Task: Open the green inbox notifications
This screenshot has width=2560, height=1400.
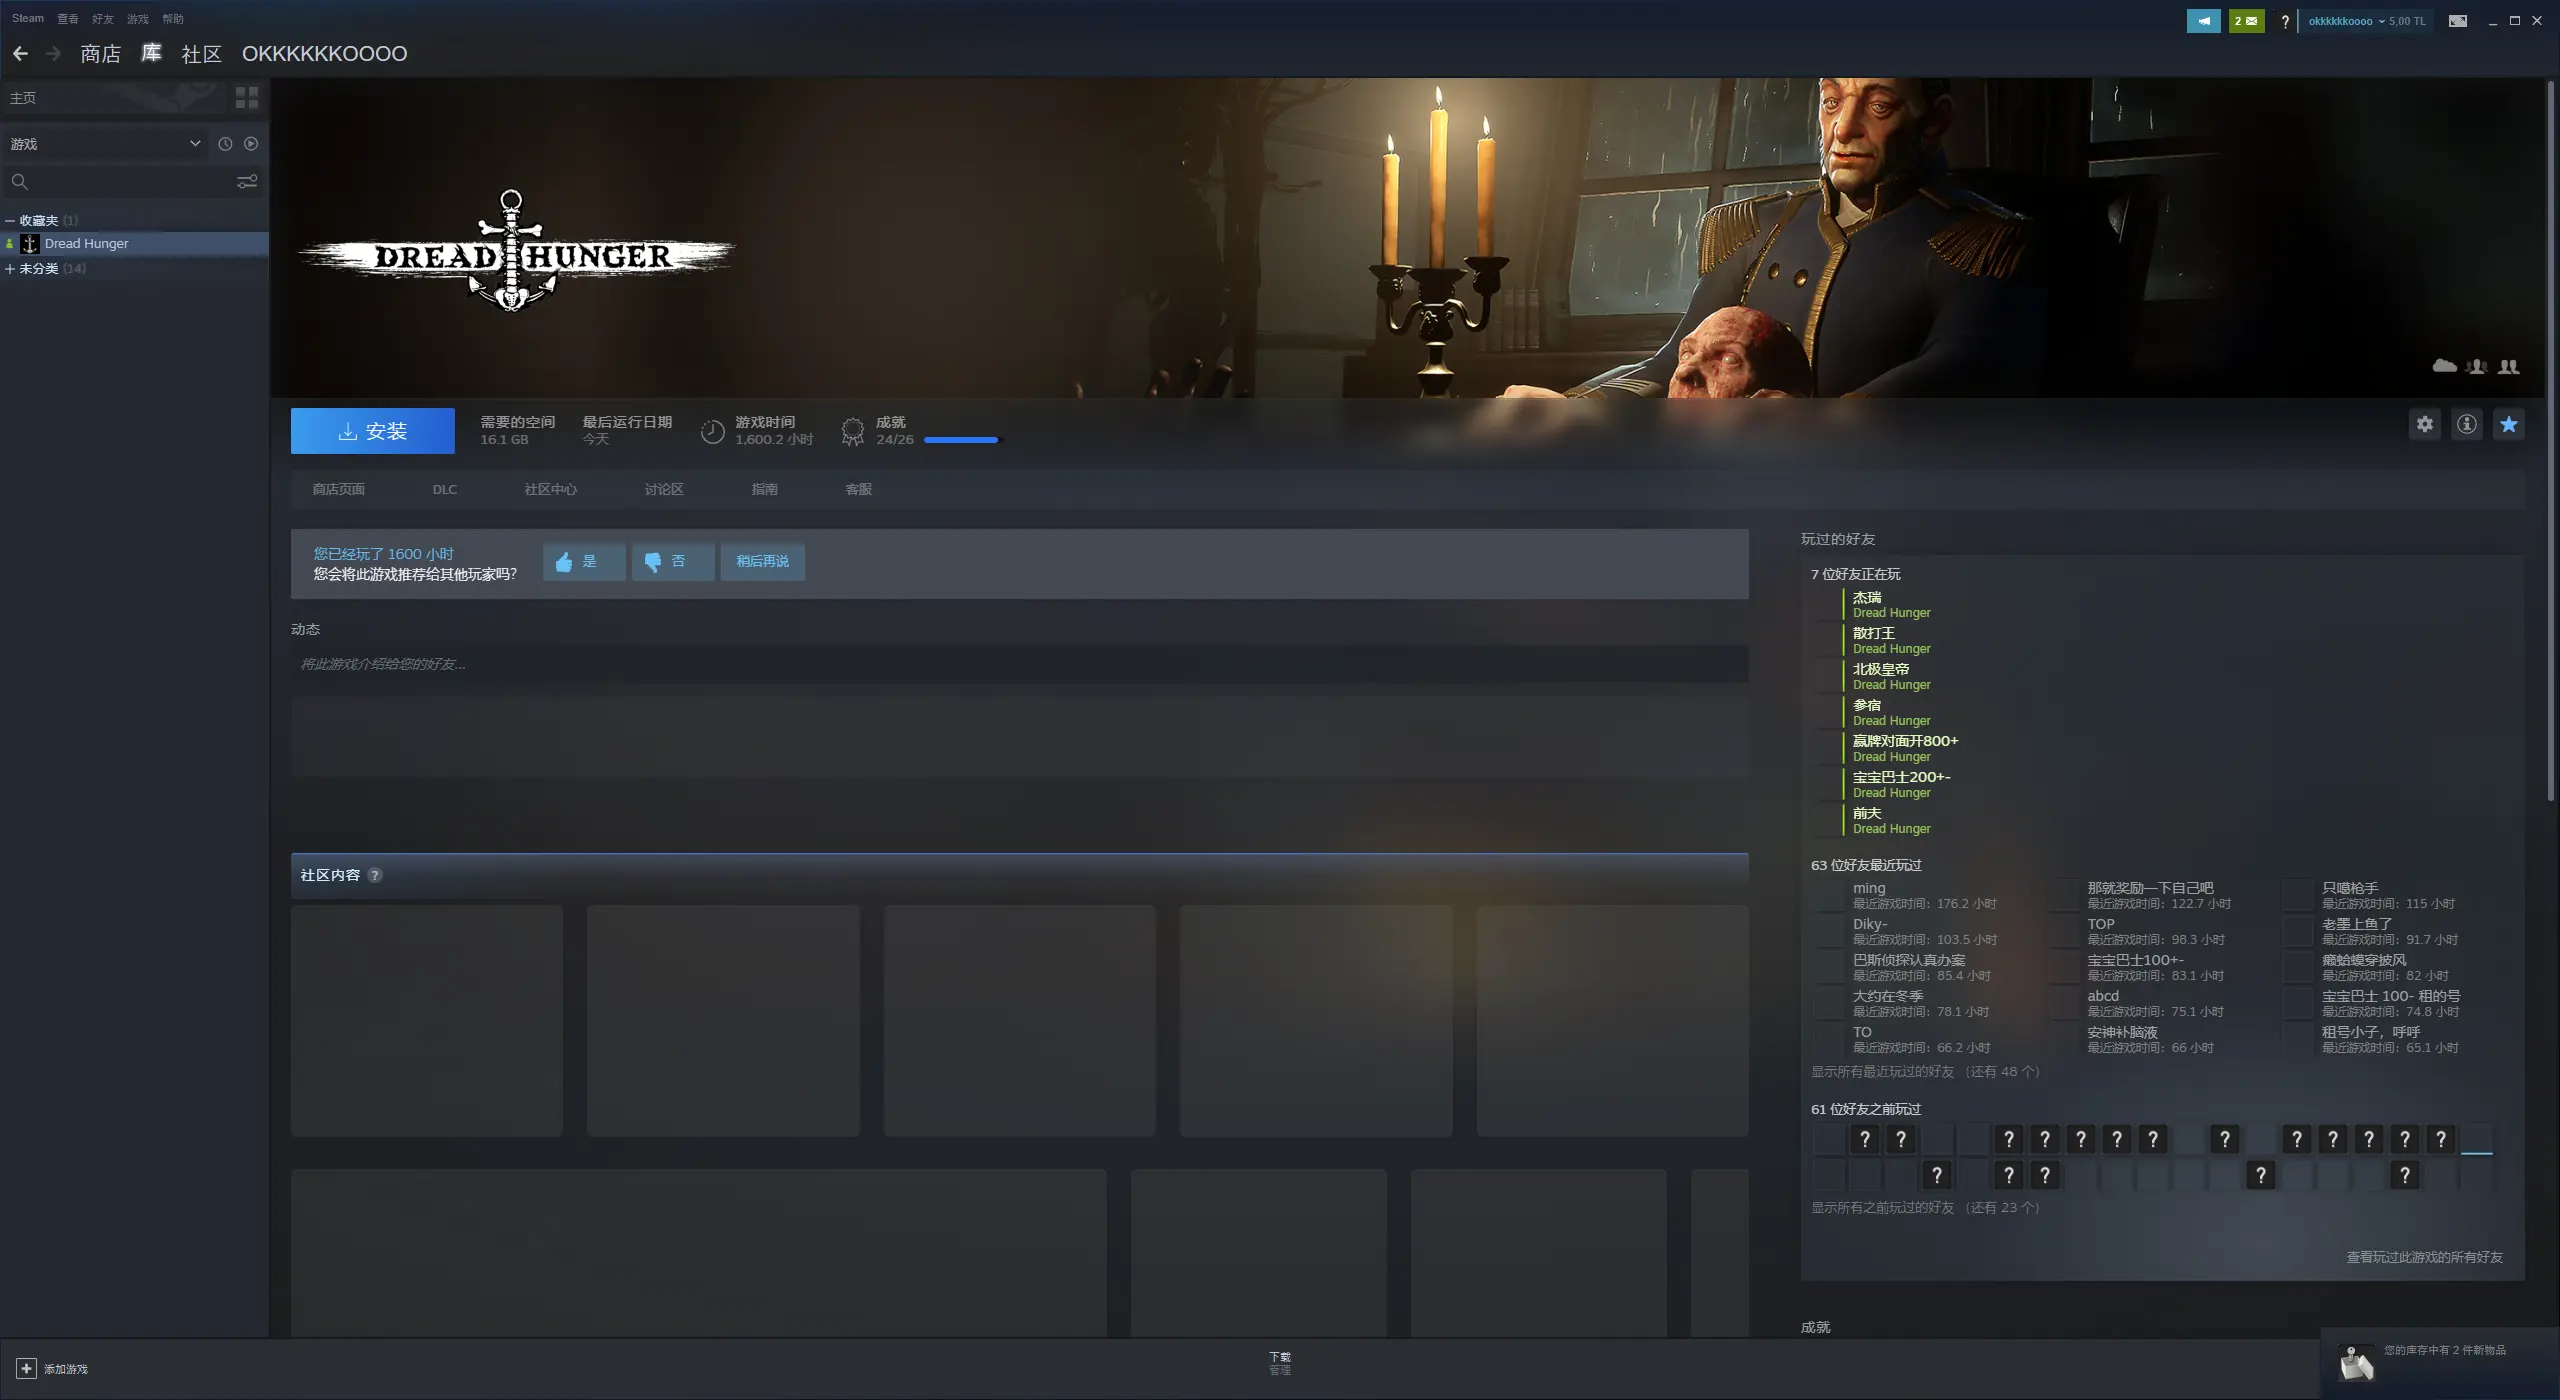Action: pyautogui.click(x=2246, y=21)
